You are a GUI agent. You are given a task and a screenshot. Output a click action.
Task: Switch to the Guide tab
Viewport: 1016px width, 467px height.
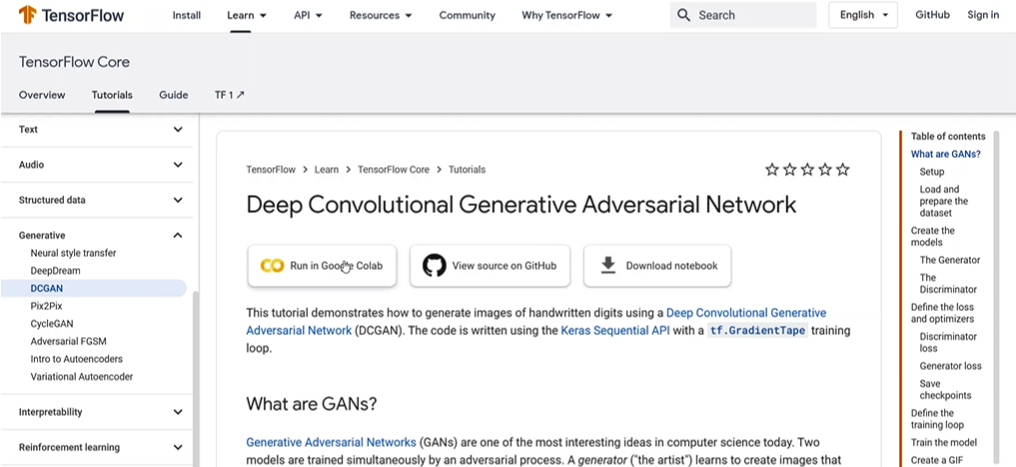(174, 95)
